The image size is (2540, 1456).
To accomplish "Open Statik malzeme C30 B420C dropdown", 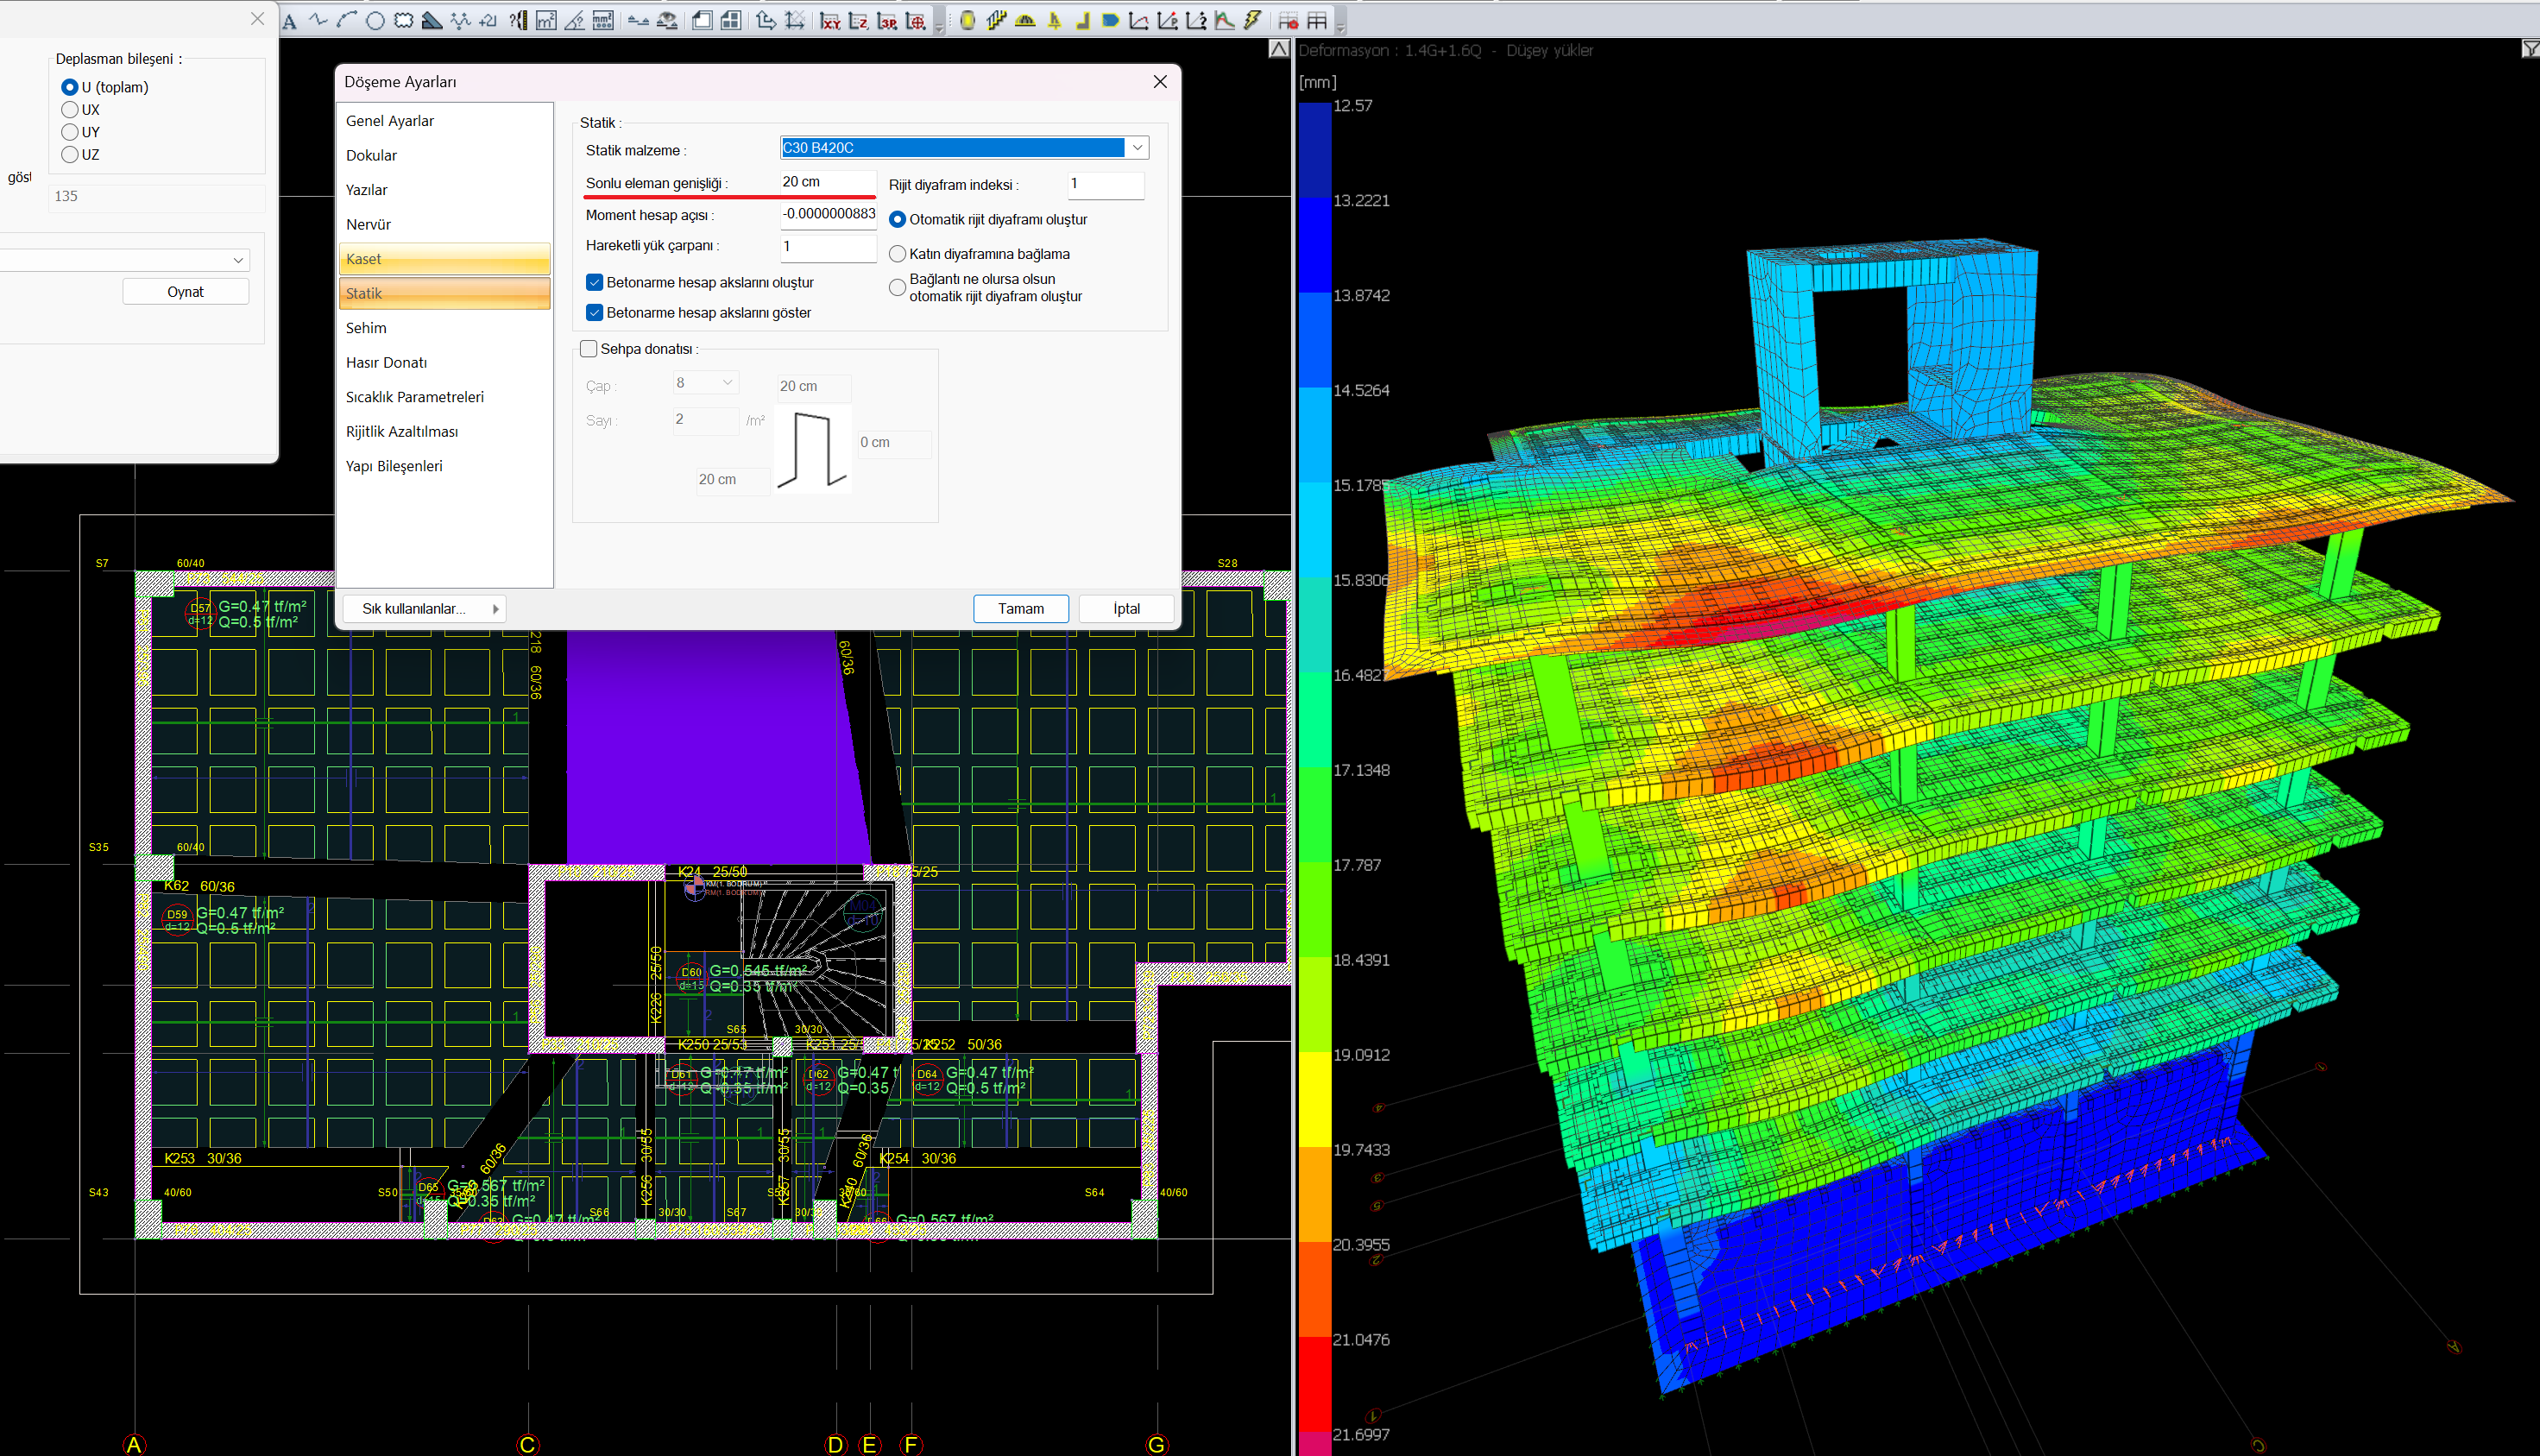I will 1137,148.
